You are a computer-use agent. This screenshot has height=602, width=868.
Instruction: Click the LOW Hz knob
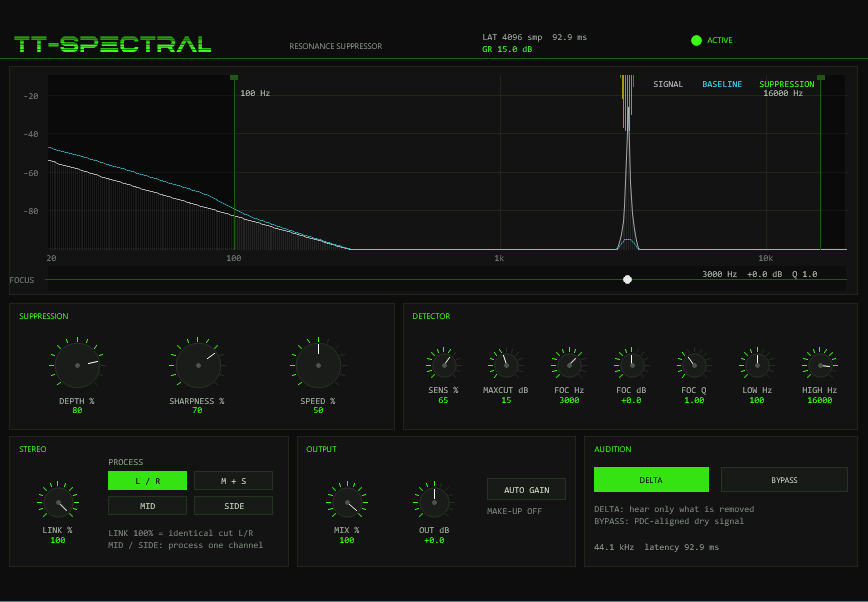click(757, 366)
